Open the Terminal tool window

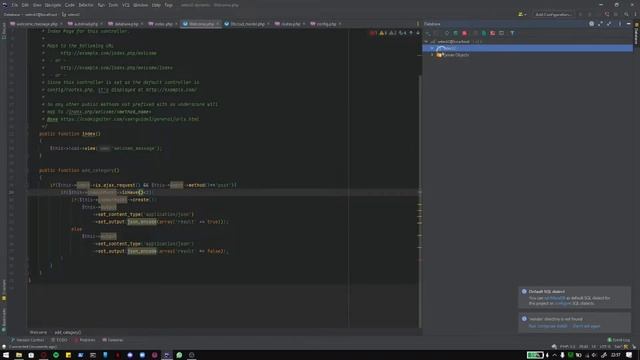click(113, 340)
